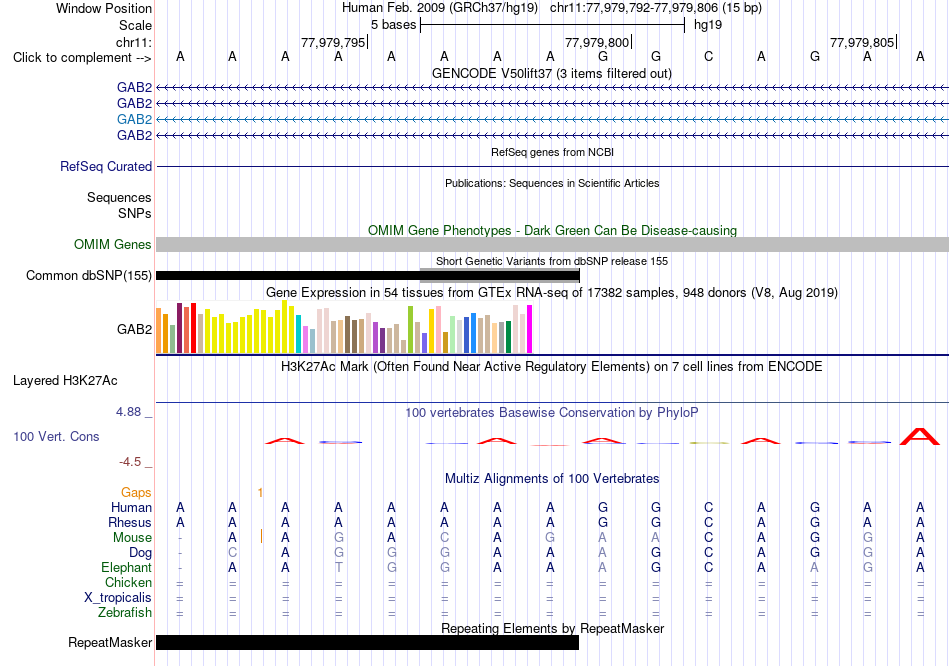950x666 pixels.
Task: Click the '5 bases' scale bar label
Action: pos(394,25)
